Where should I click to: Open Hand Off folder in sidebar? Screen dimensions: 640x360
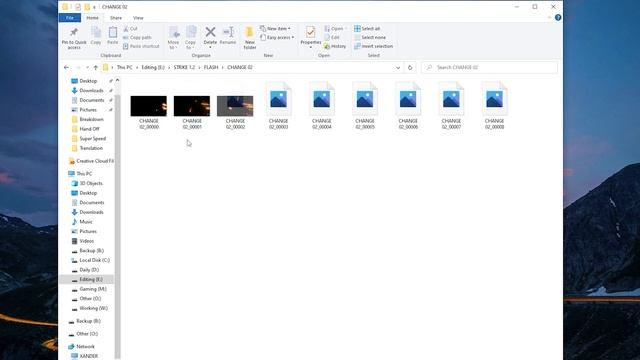click(x=86, y=129)
